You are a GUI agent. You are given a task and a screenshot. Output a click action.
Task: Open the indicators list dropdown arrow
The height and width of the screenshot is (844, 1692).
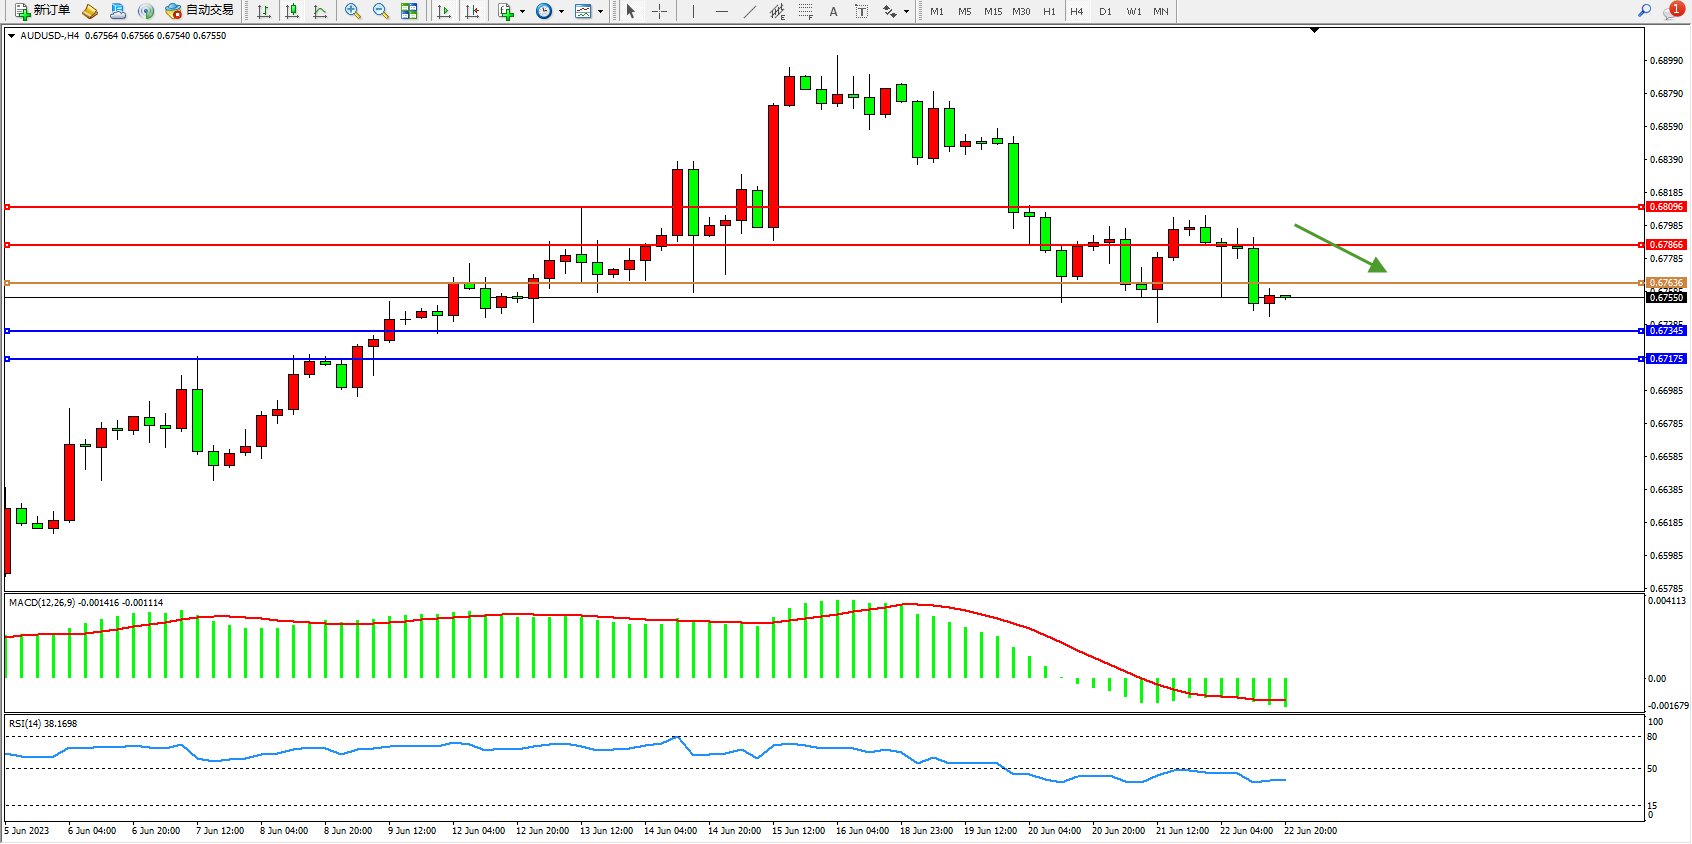[x=522, y=12]
